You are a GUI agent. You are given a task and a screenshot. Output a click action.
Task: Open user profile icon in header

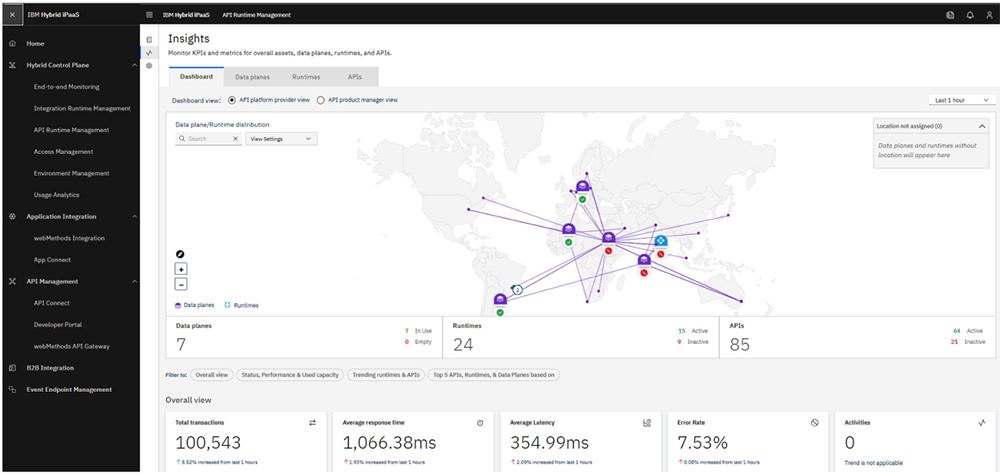pyautogui.click(x=987, y=15)
